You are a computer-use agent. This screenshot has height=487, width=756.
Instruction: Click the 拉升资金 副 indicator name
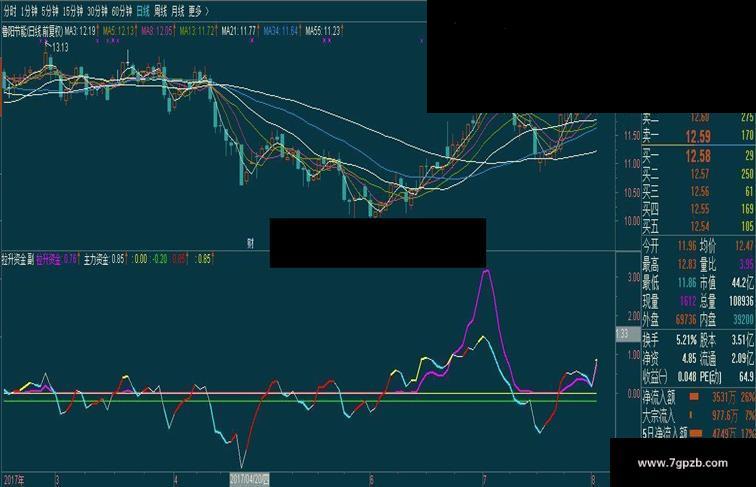[17, 259]
